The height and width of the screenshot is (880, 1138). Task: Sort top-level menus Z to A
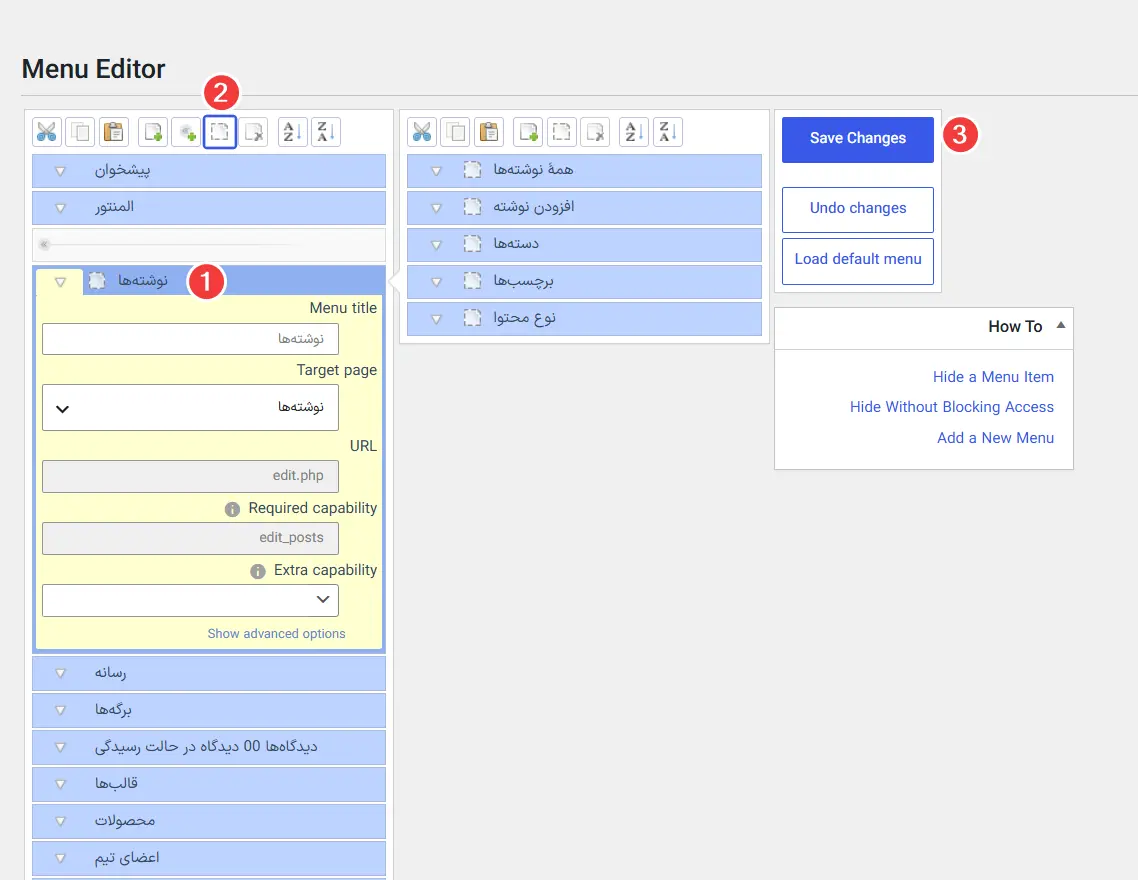(326, 132)
